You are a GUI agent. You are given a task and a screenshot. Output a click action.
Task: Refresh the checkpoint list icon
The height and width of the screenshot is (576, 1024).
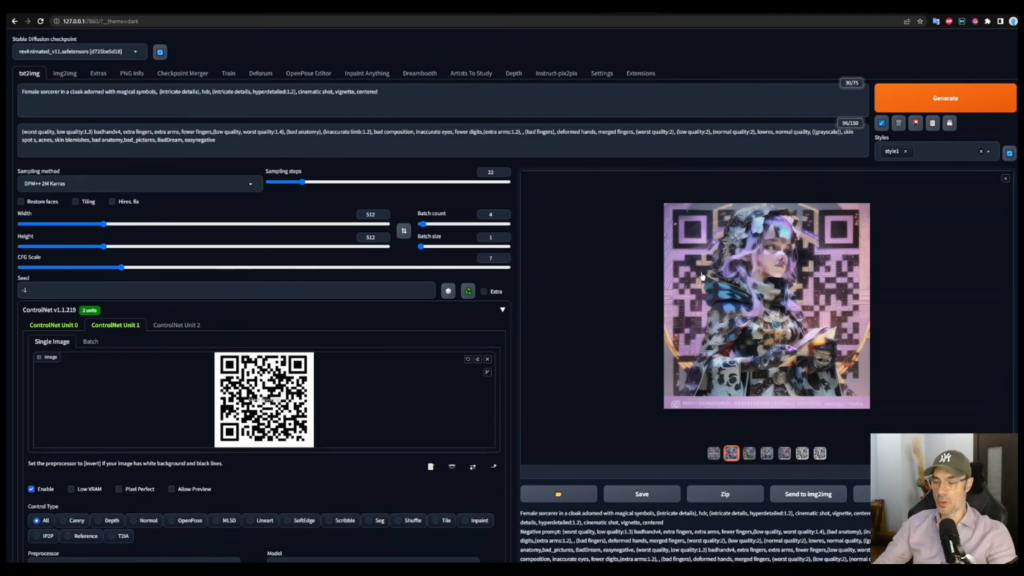click(x=159, y=52)
